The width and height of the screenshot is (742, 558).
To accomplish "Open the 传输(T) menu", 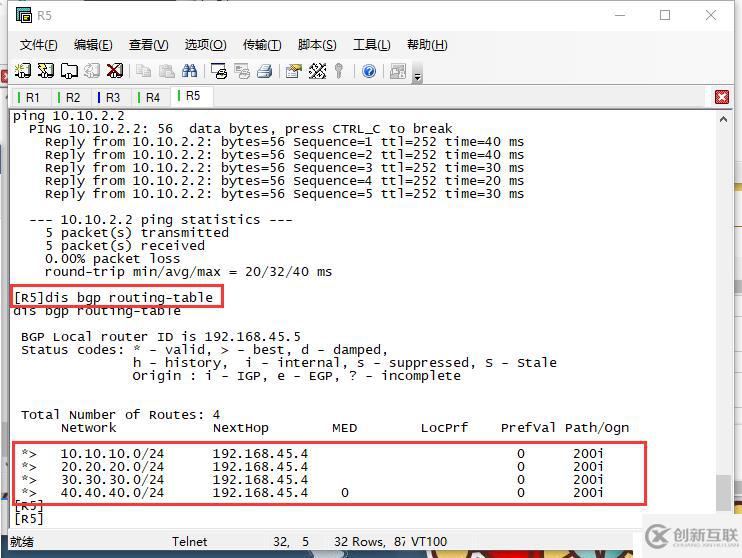I will click(262, 45).
